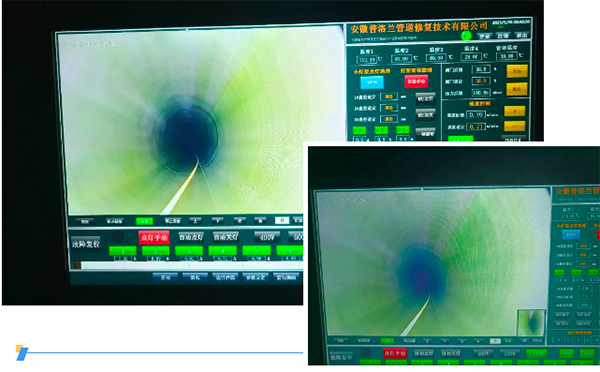Toggle the cyan lamp order button
The width and height of the screenshot is (600, 372).
pos(372,82)
